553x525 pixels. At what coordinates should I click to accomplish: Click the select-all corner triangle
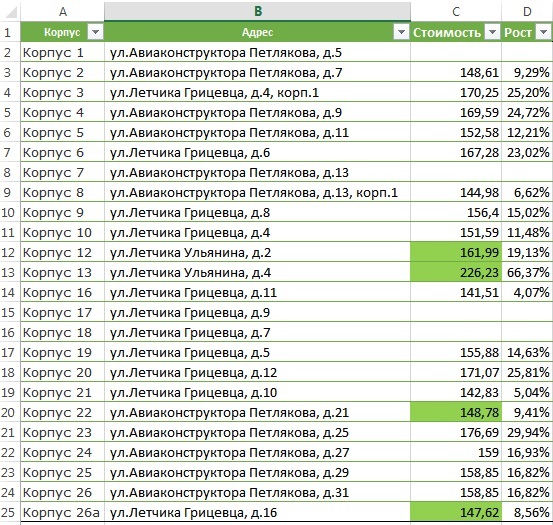[11, 12]
